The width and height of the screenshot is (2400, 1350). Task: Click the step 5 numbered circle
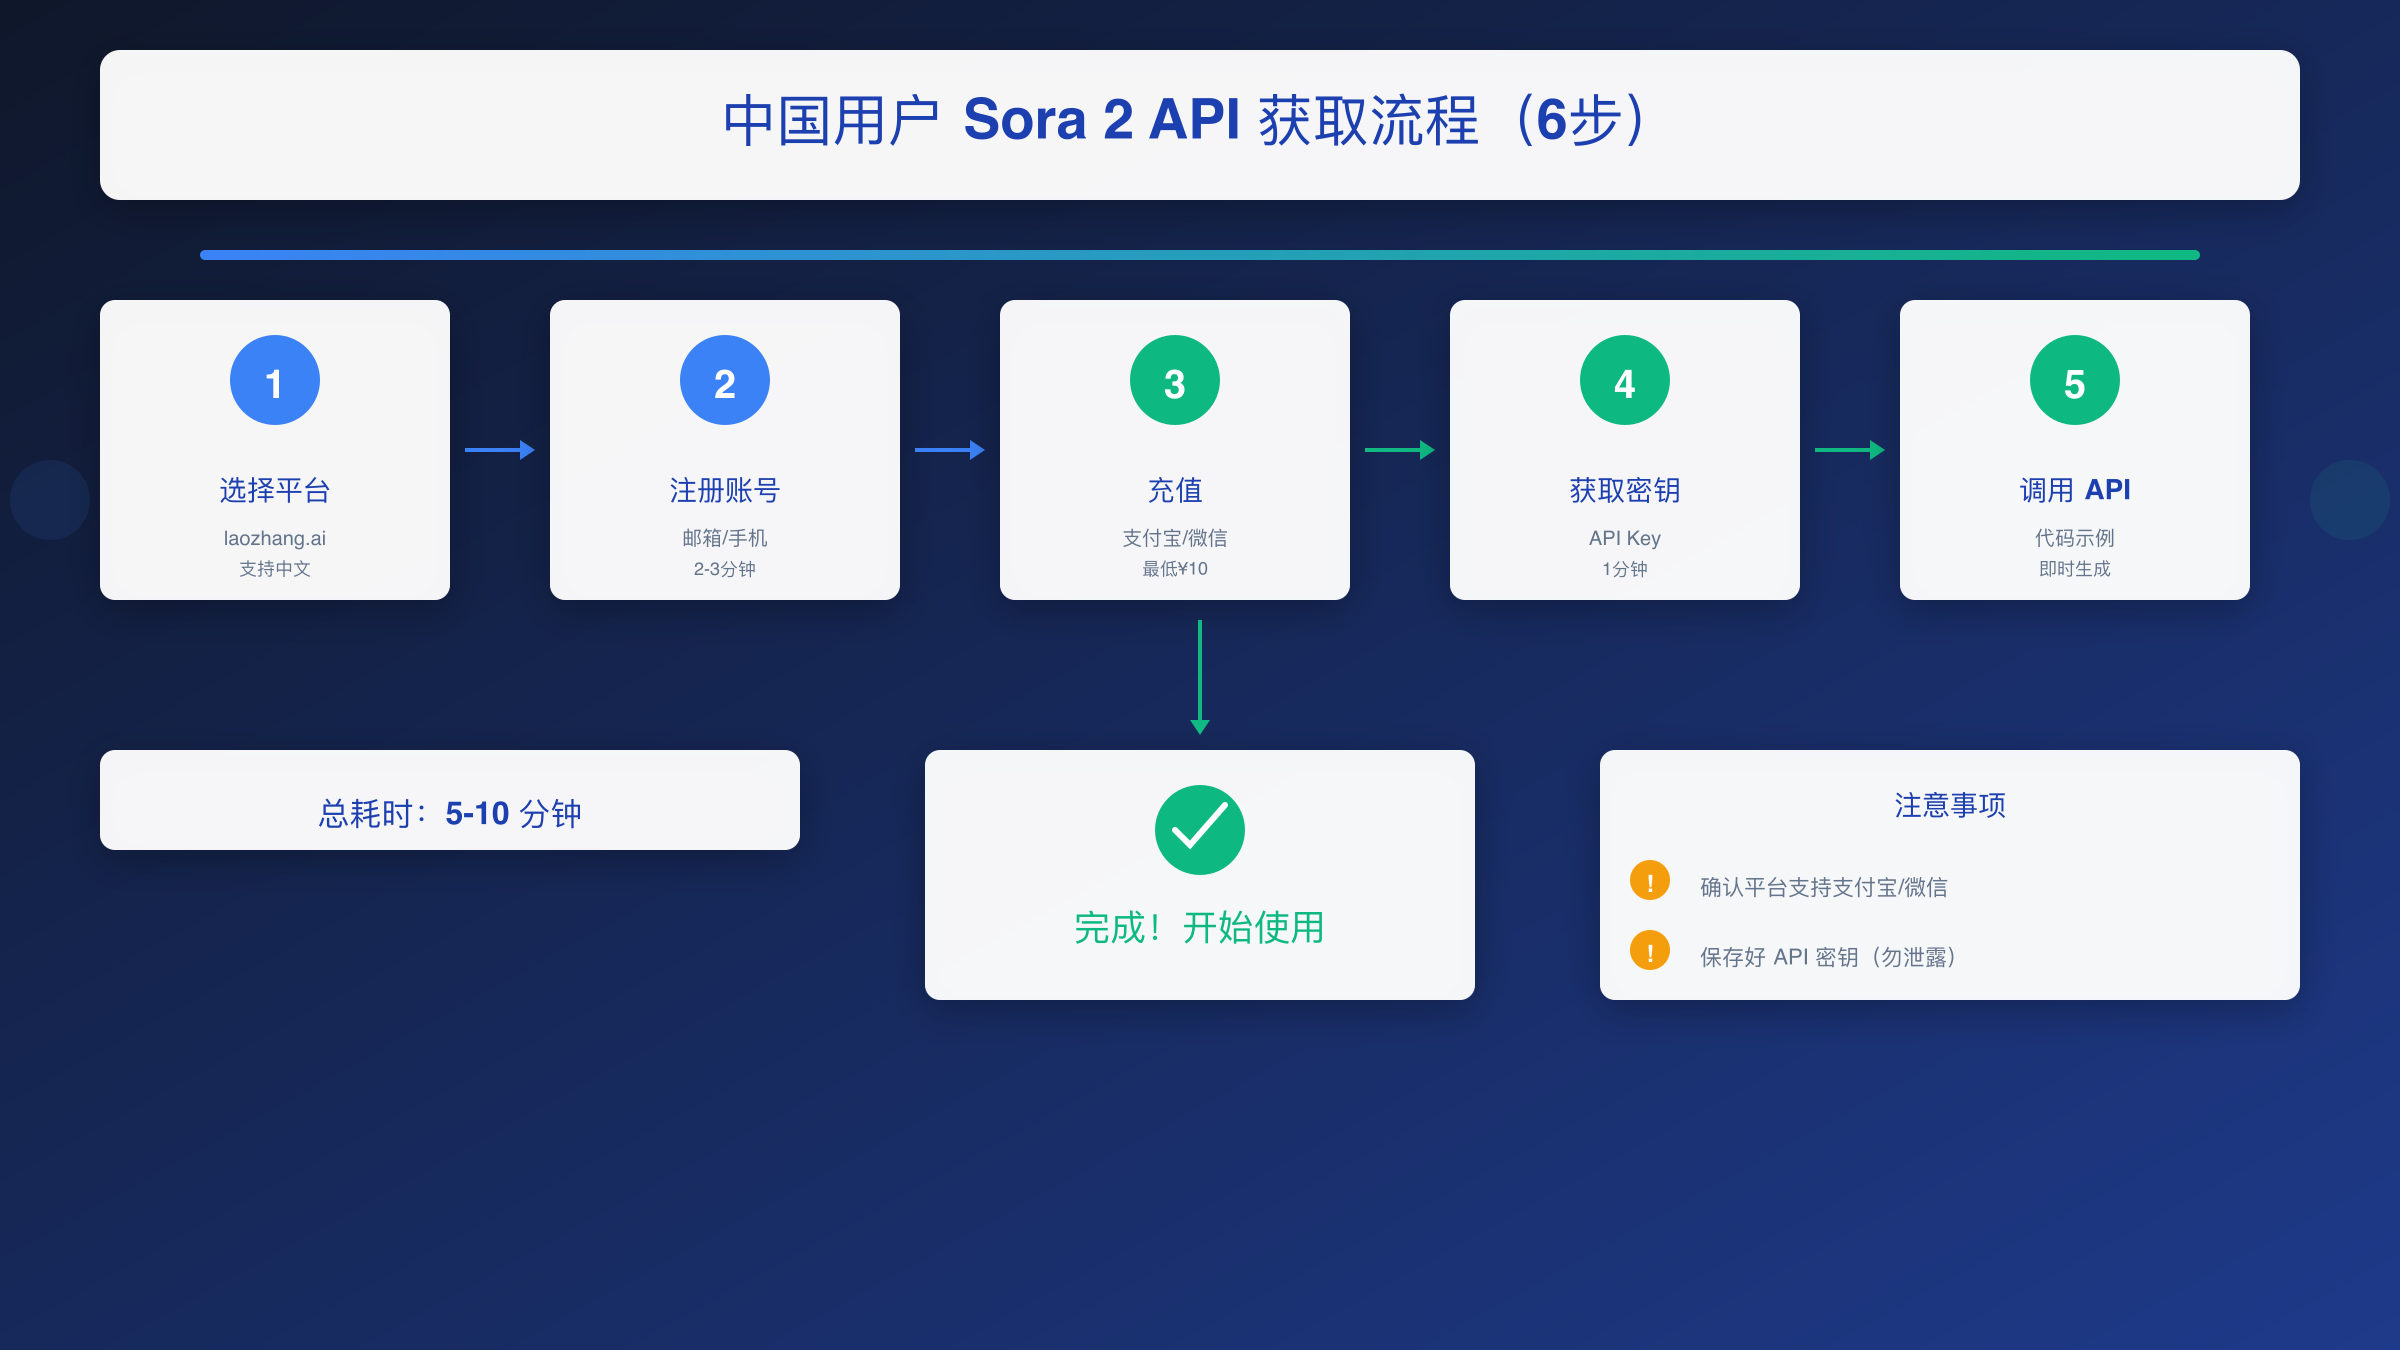click(2074, 379)
